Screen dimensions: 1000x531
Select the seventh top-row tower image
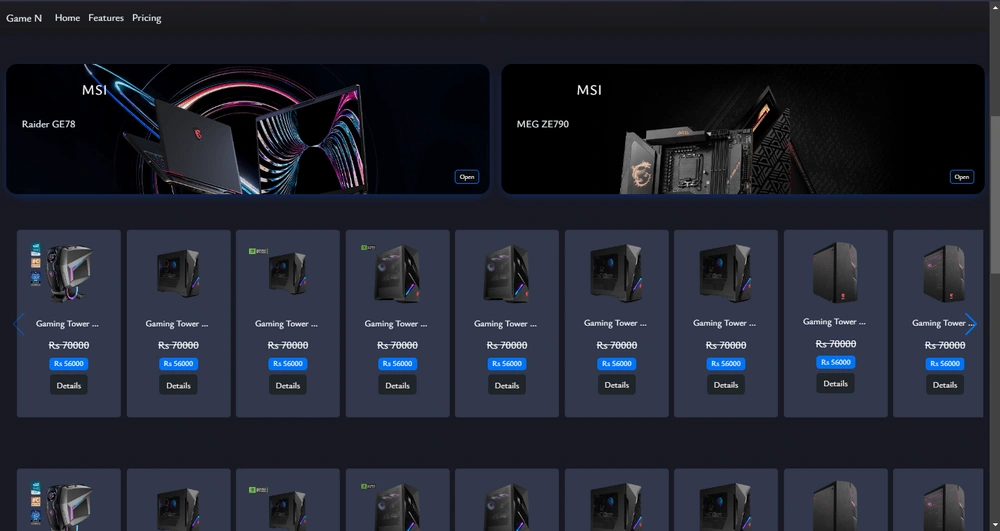tap(726, 273)
